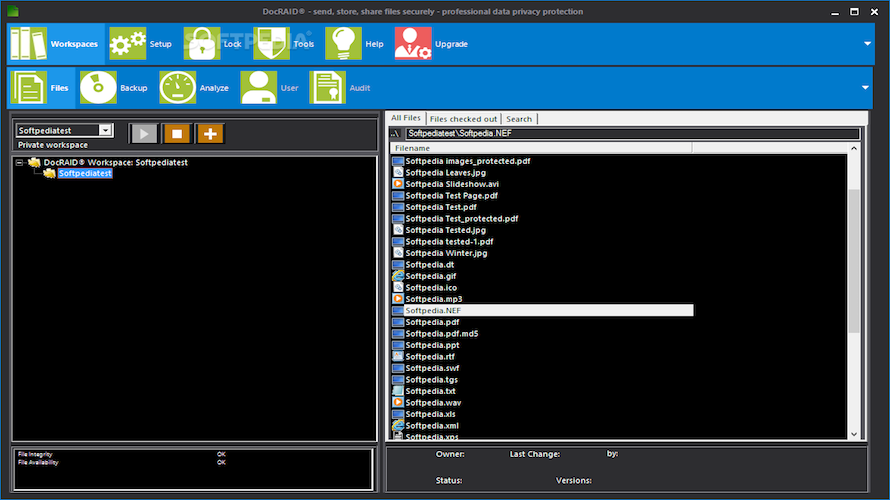Open the Tools shield icon
Screen dimensions: 890x500
pyautogui.click(x=271, y=44)
